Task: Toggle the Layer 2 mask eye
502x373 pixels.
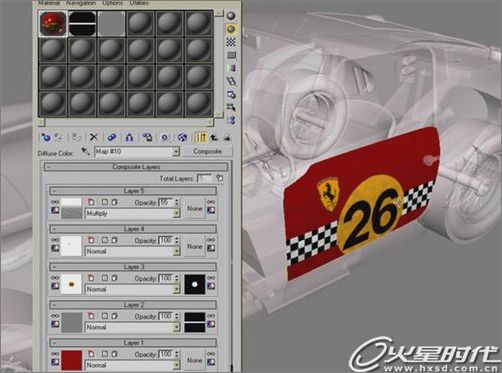Action: click(211, 316)
